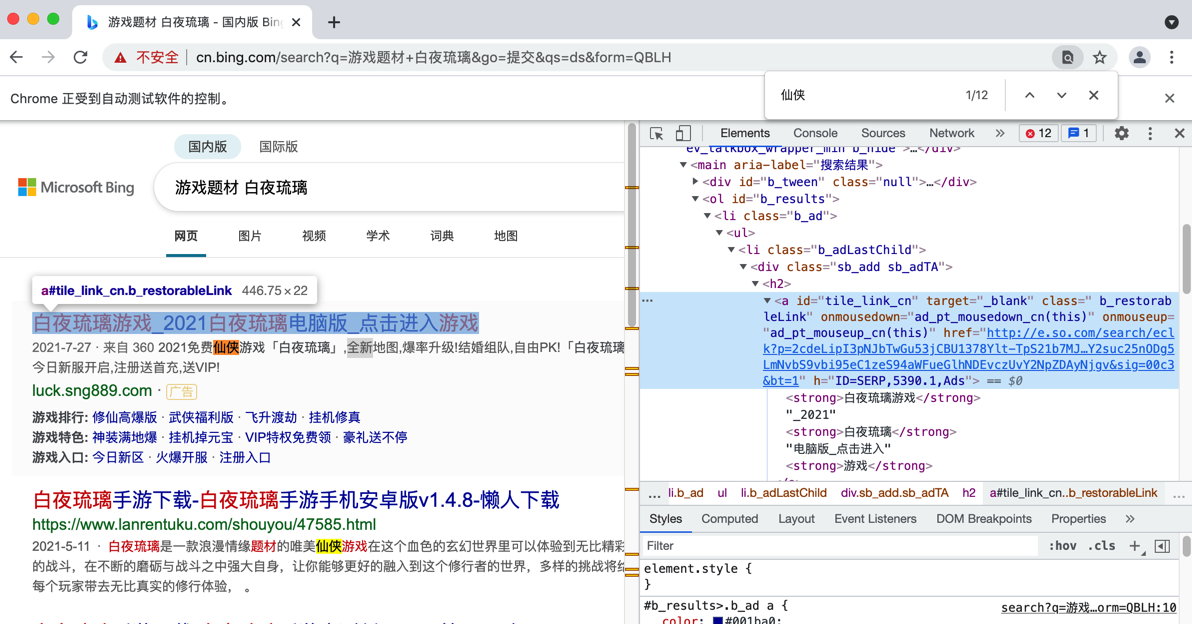Open the 12 errors indicator
This screenshot has height=624, width=1192.
1038,133
